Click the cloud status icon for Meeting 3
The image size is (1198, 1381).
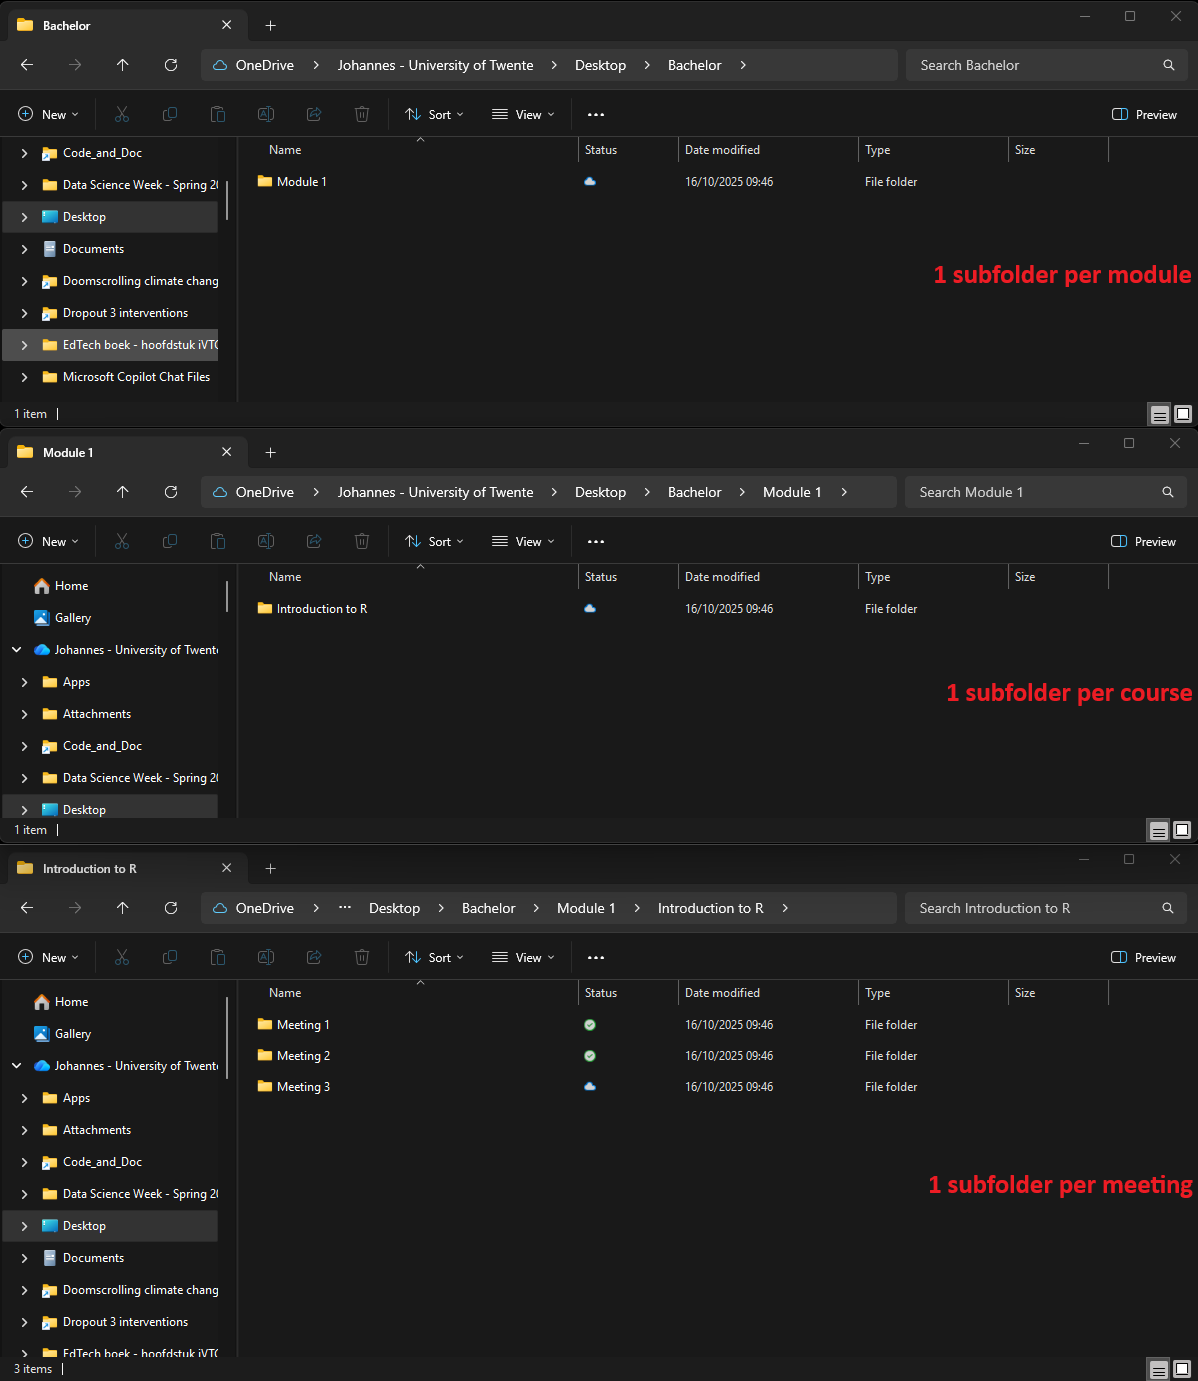[590, 1087]
